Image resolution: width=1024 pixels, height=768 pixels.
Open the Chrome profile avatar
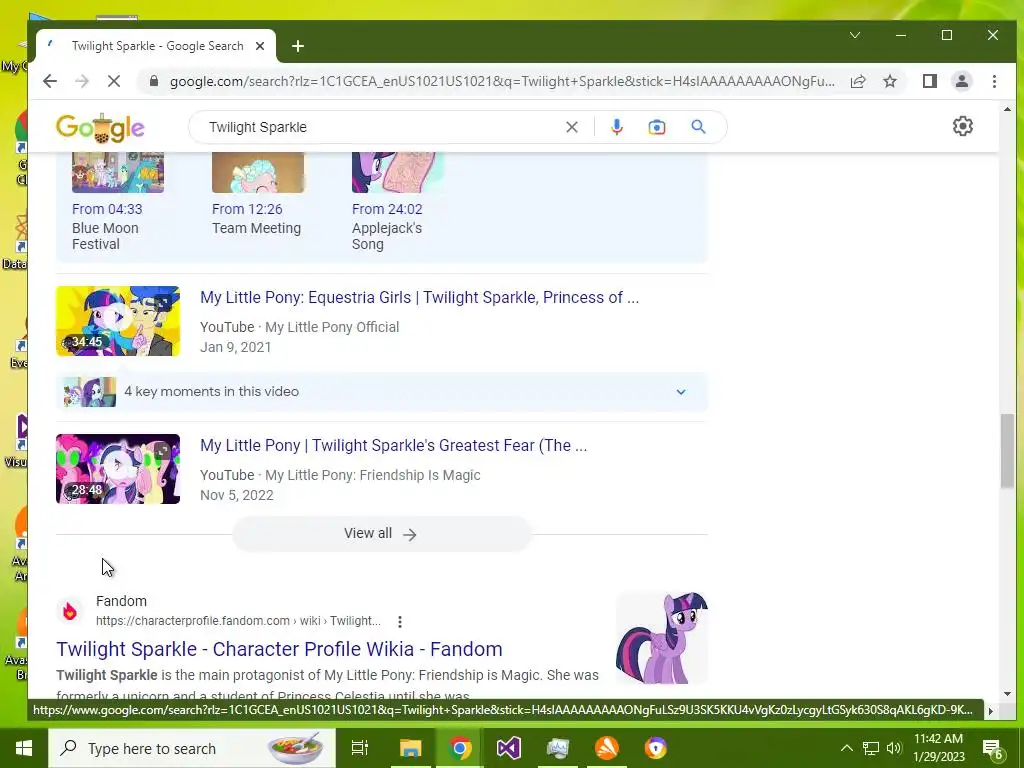point(962,81)
